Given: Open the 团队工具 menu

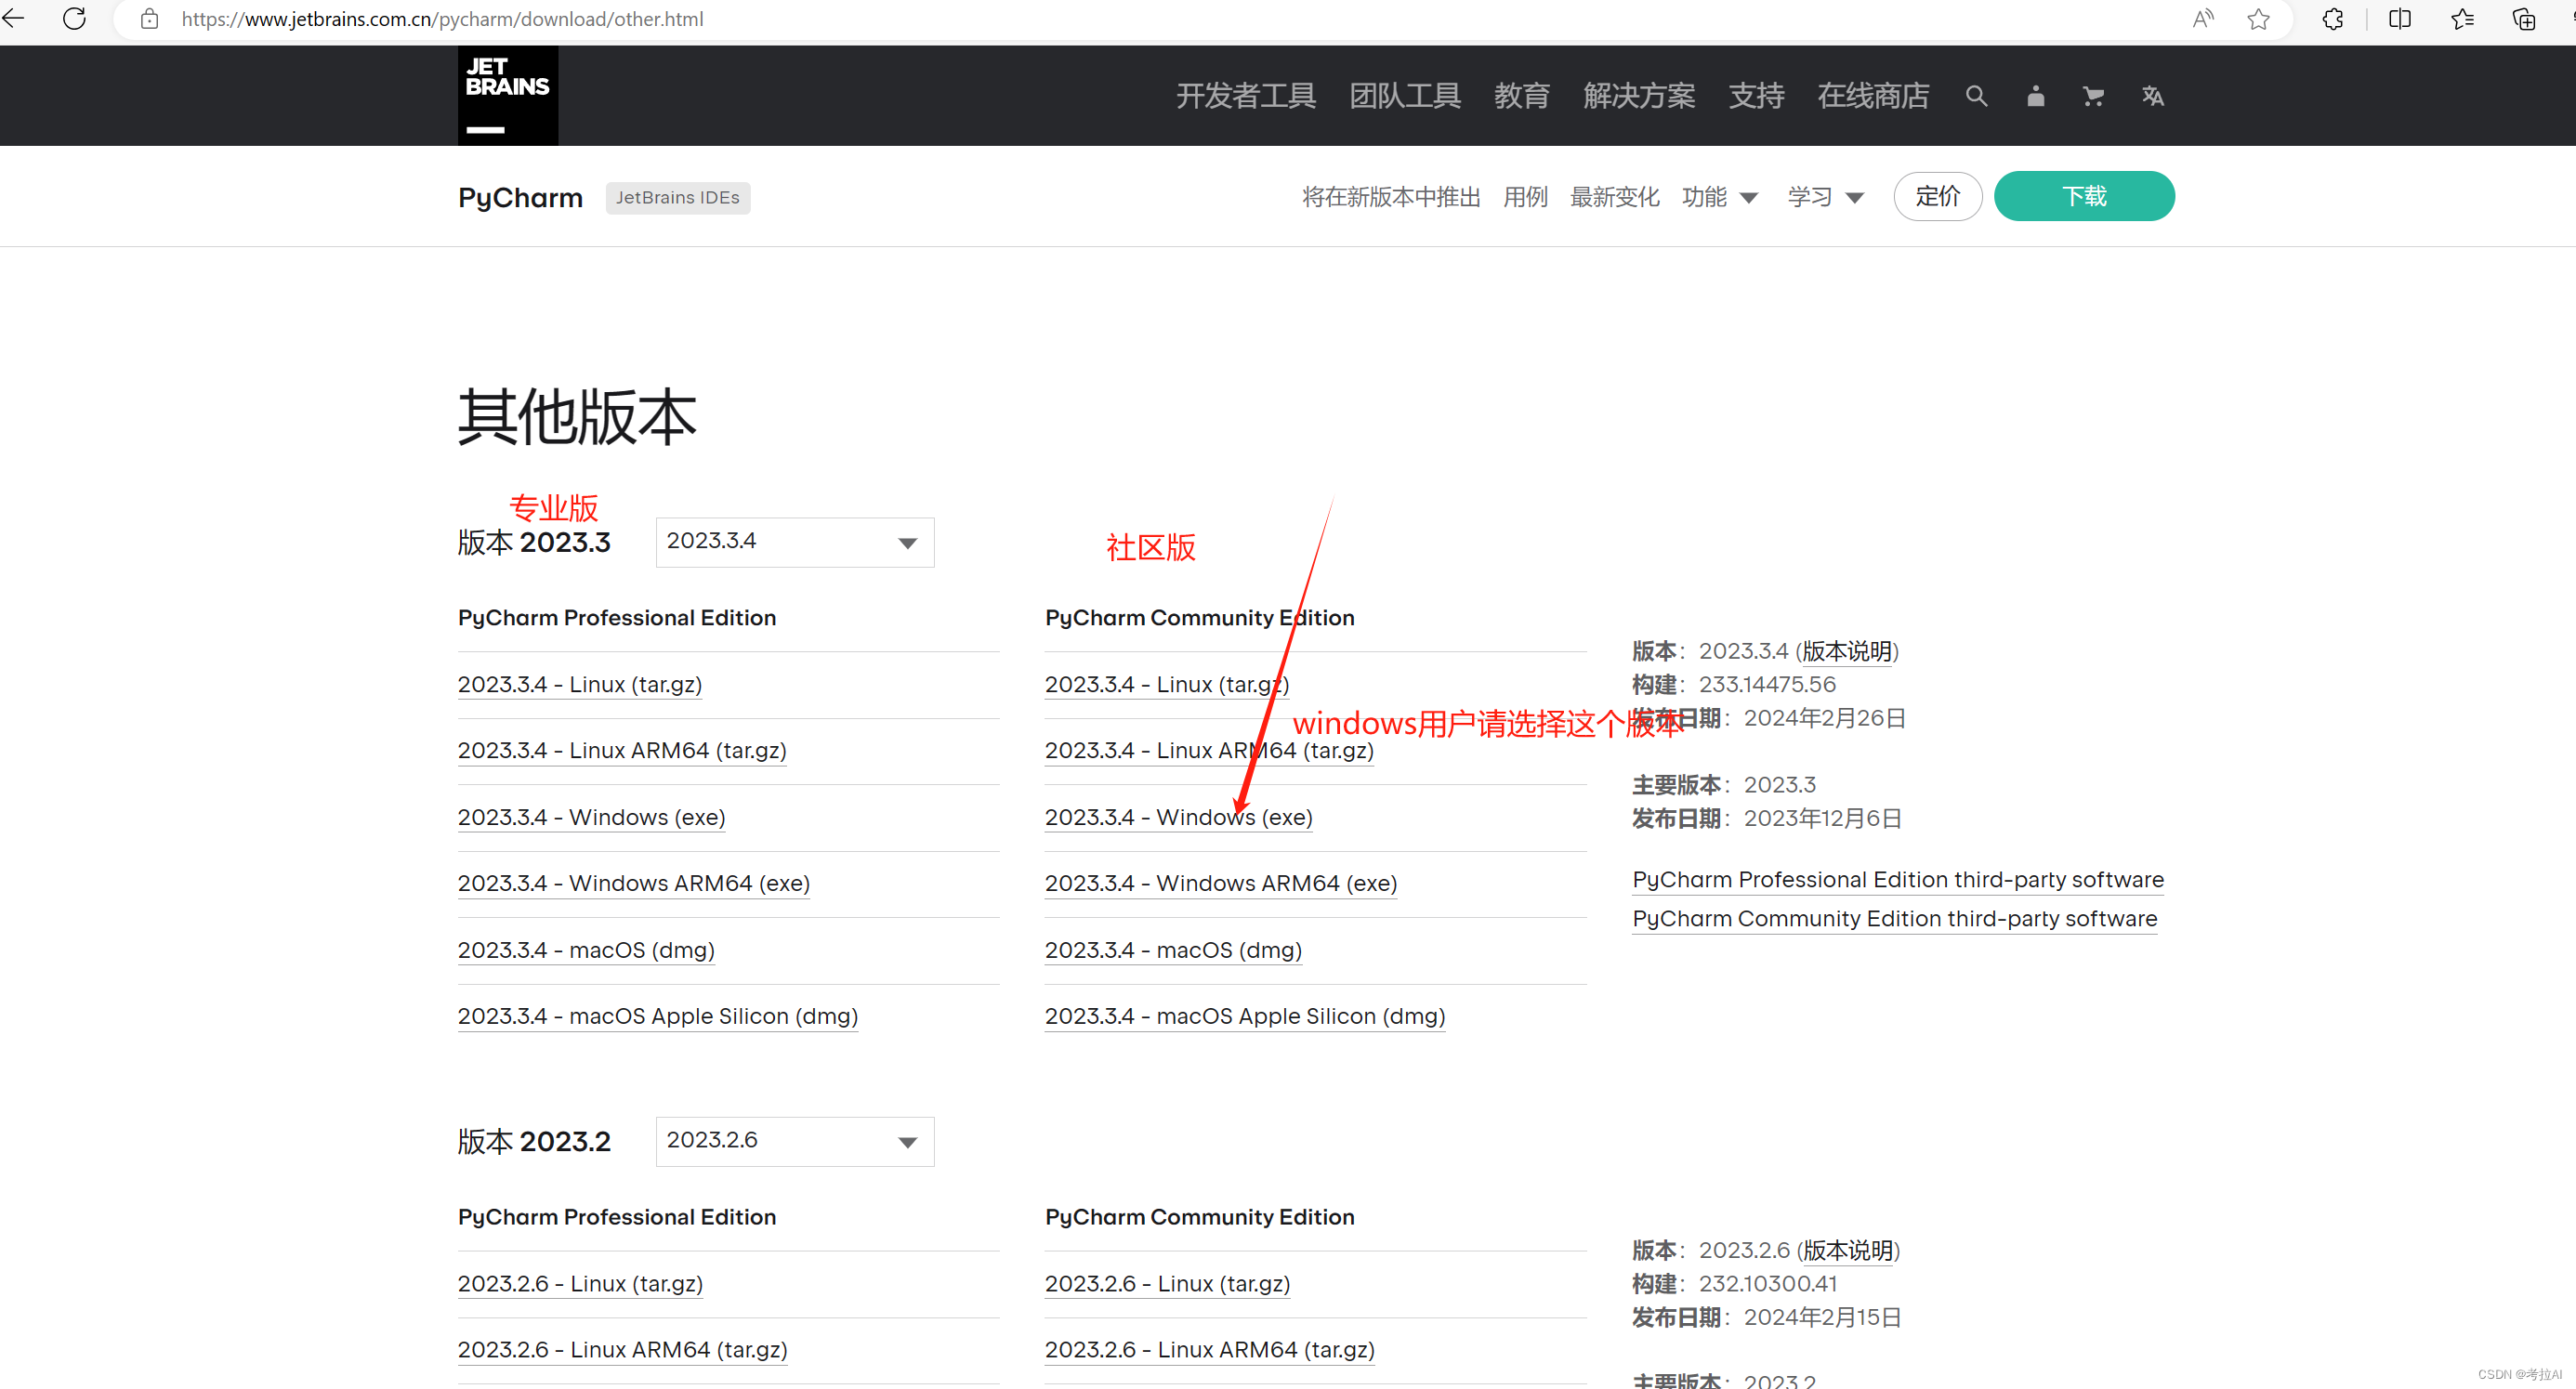Looking at the screenshot, I should coord(1405,96).
